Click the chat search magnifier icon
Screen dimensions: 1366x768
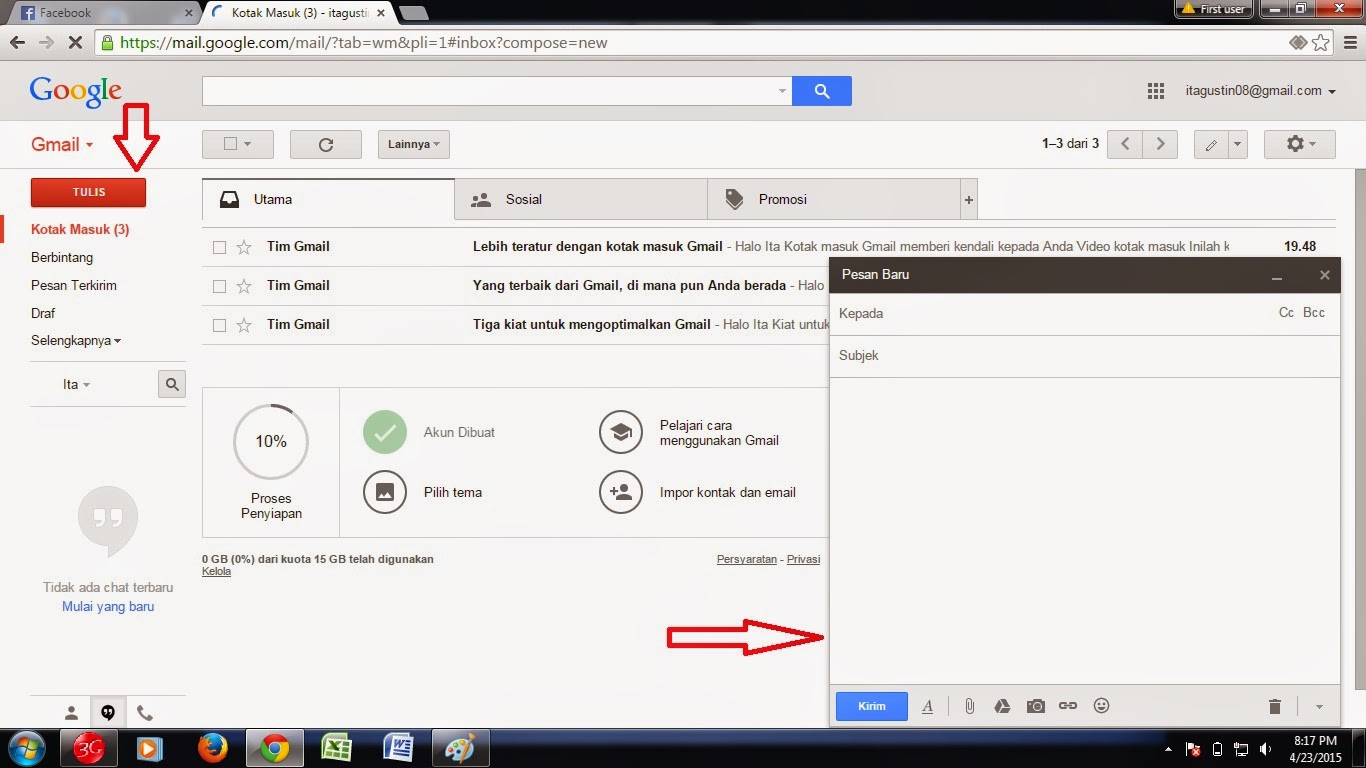coord(172,384)
